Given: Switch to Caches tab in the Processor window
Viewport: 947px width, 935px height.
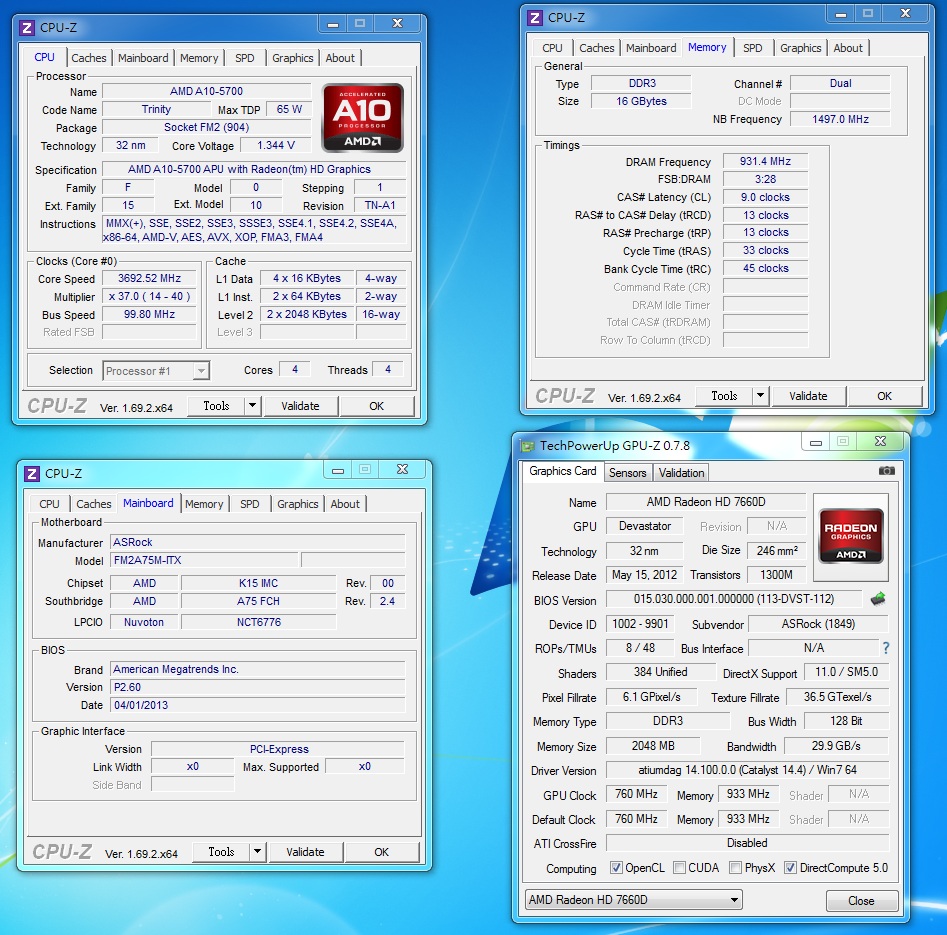Looking at the screenshot, I should (x=89, y=58).
